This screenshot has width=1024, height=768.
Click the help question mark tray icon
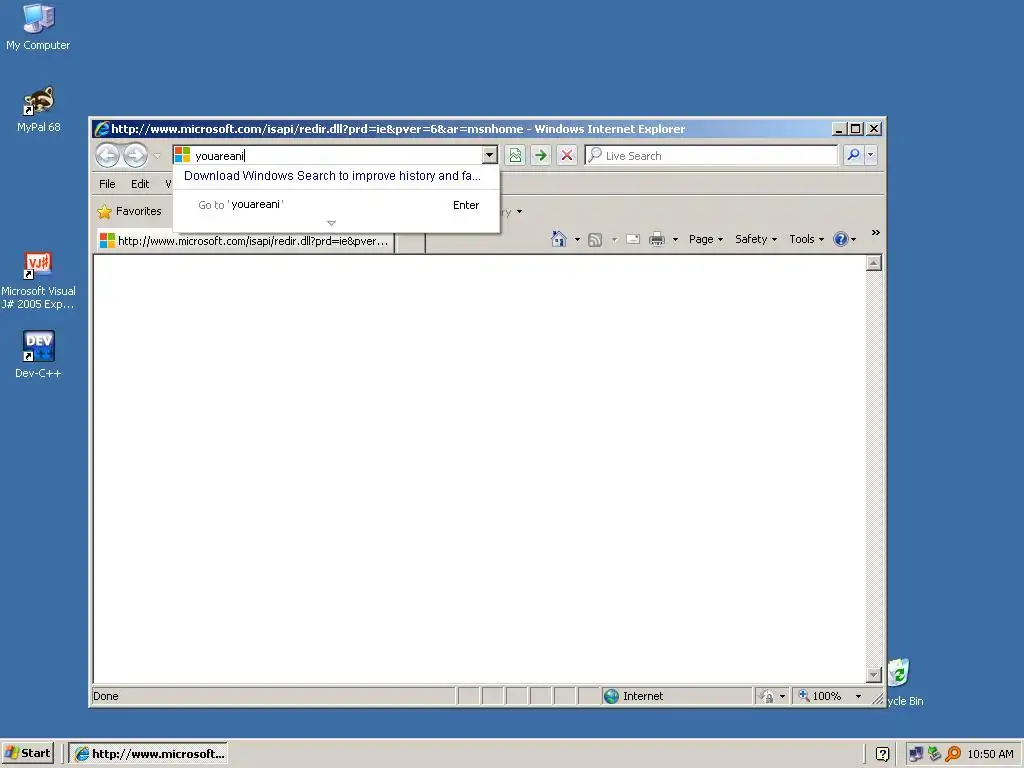[882, 754]
